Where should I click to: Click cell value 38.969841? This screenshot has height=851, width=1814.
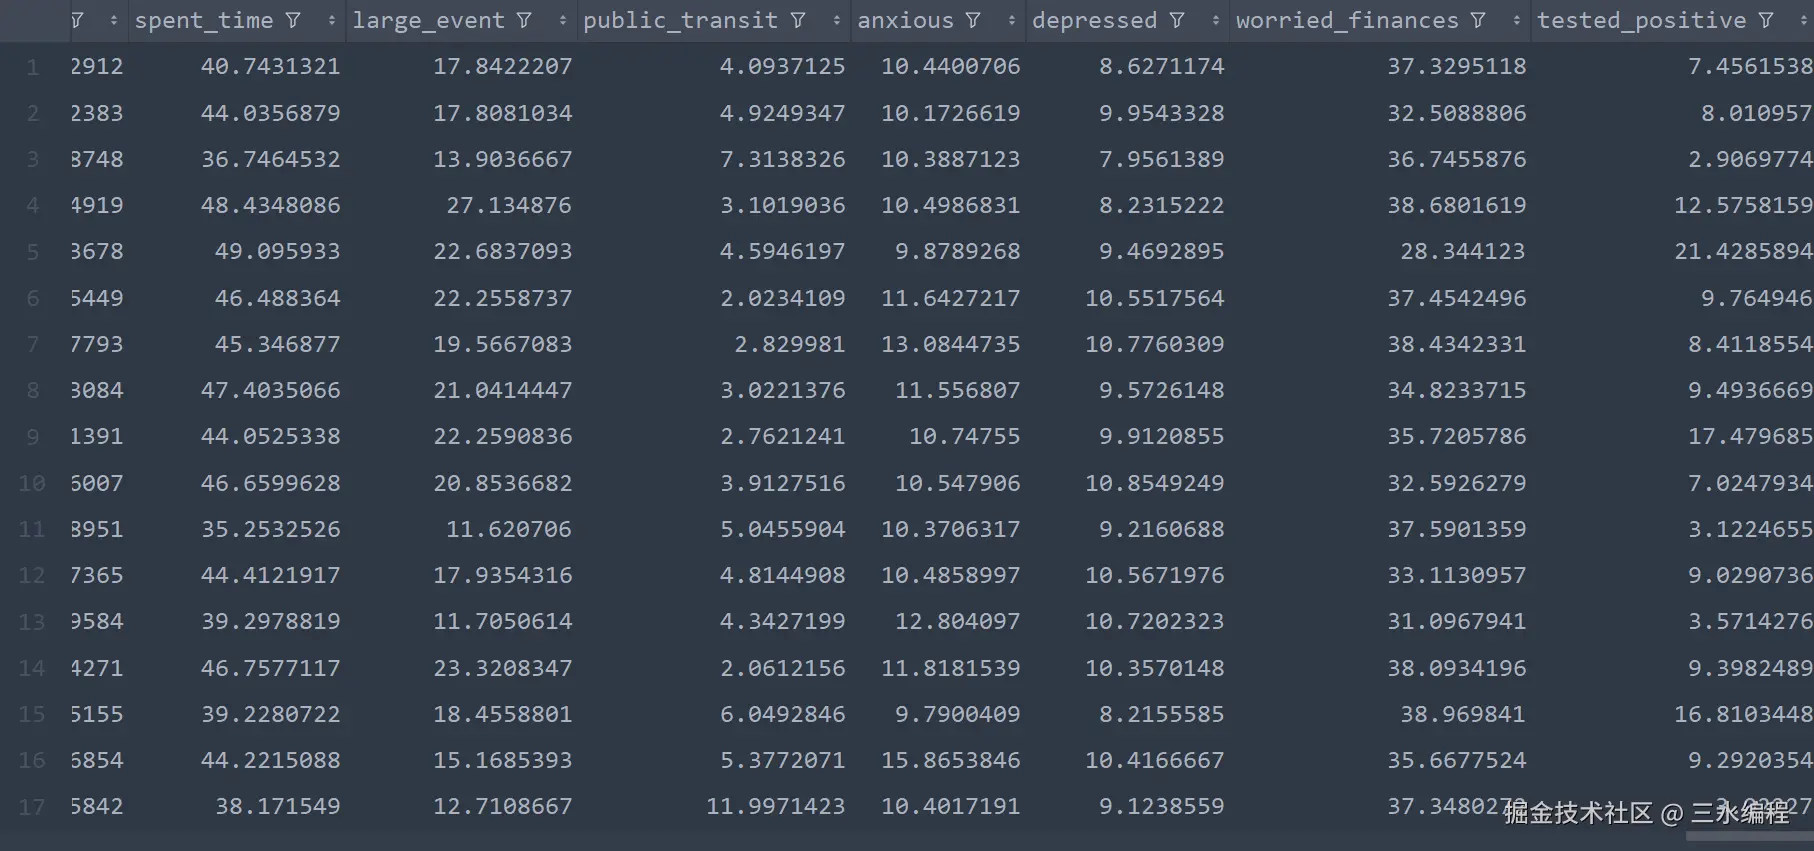pos(1463,714)
